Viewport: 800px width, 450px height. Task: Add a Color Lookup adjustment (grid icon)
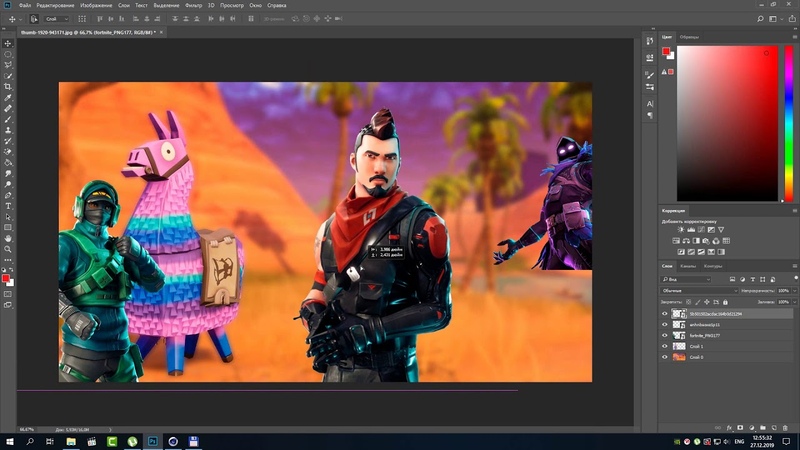click(x=726, y=241)
